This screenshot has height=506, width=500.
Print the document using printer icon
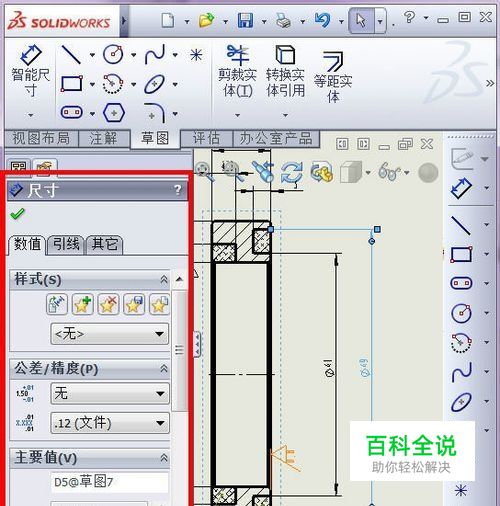tap(284, 21)
